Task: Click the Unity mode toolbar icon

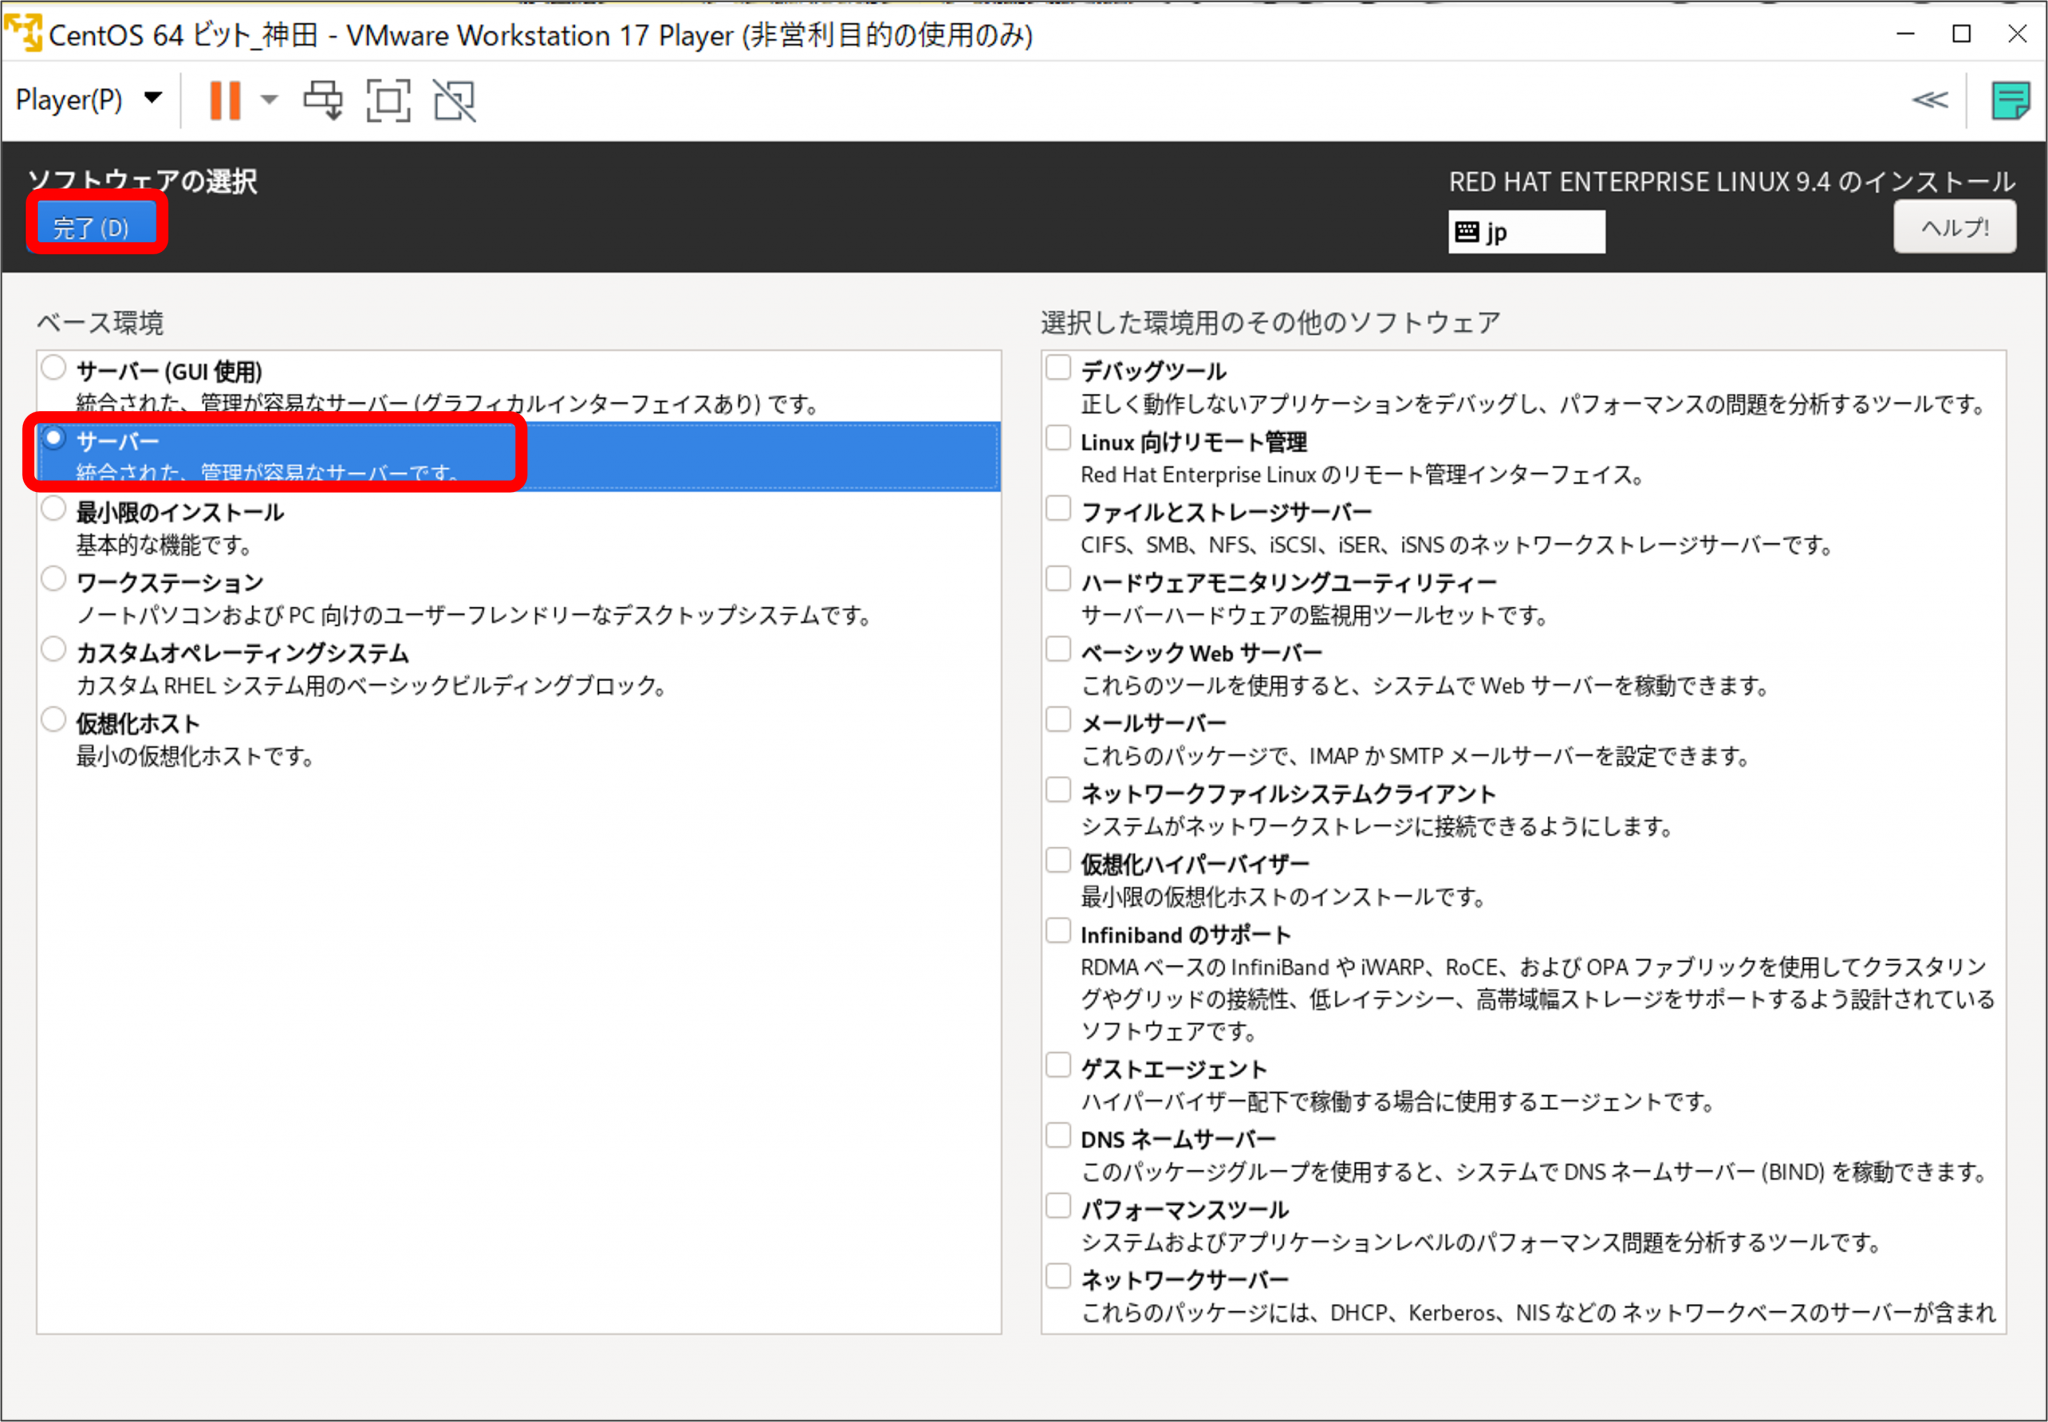Action: pyautogui.click(x=454, y=100)
